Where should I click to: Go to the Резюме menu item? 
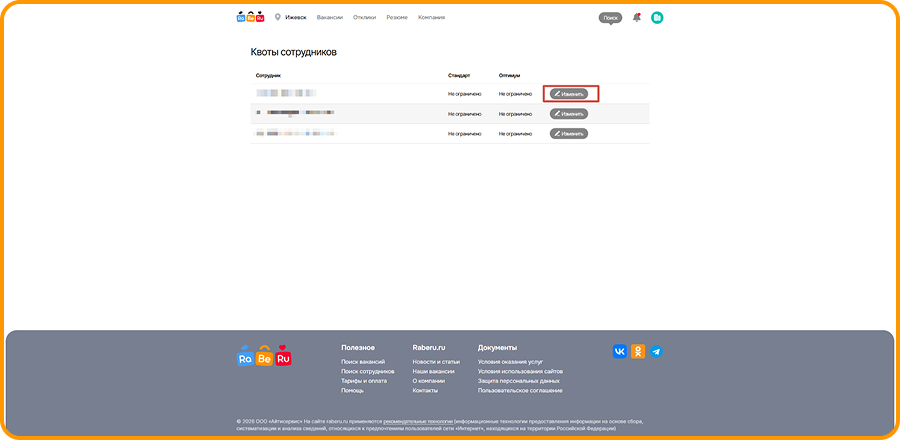397,17
